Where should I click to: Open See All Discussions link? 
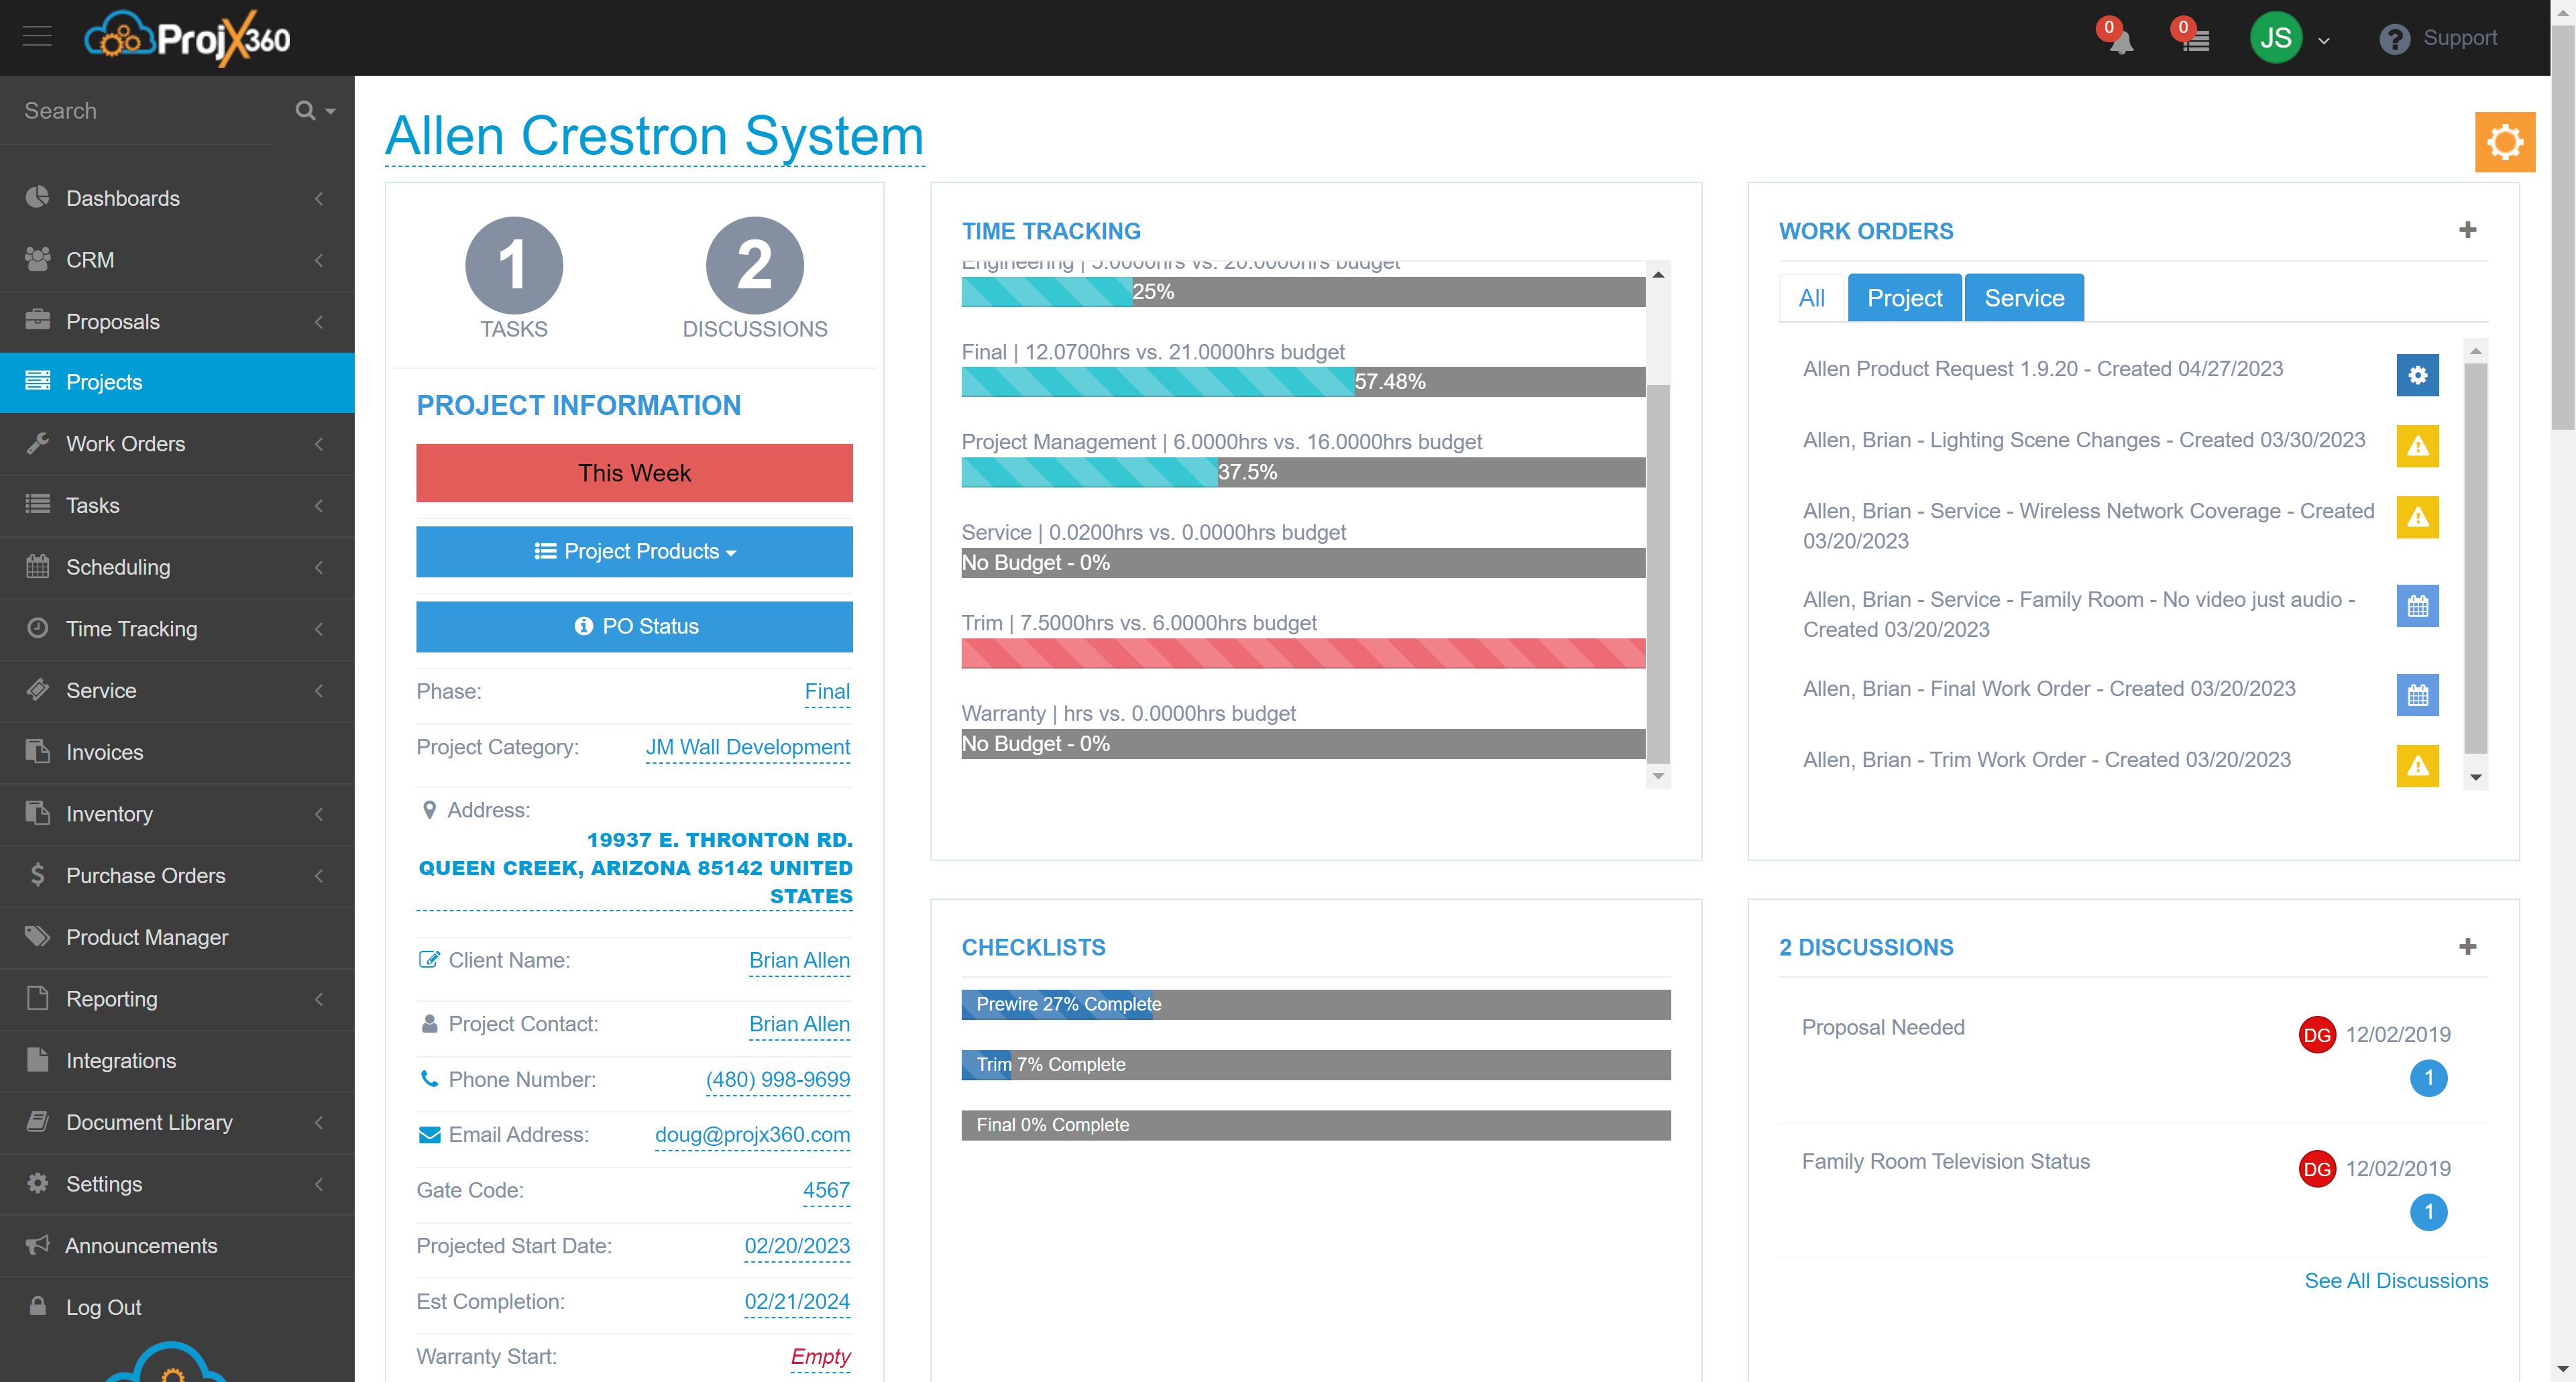point(2395,1280)
